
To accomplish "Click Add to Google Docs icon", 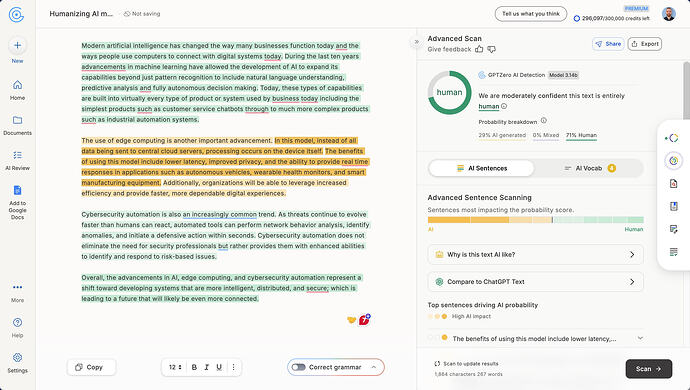I will click(17, 190).
